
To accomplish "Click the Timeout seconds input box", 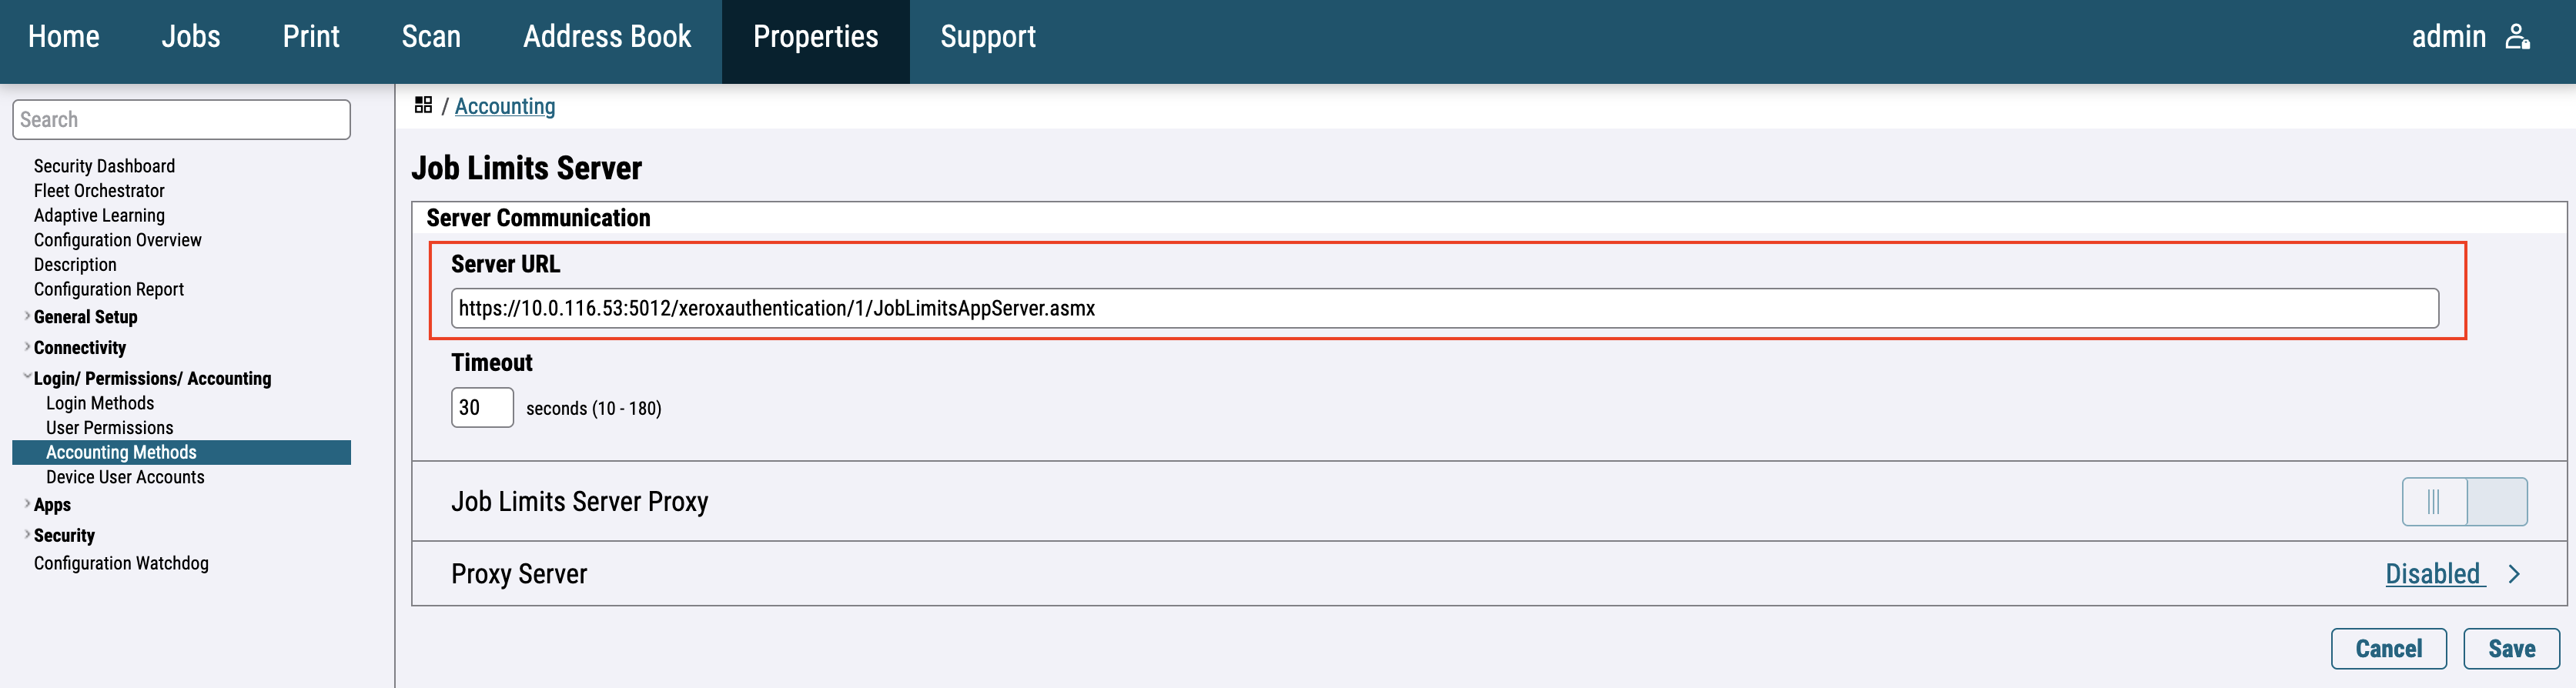I will point(482,407).
